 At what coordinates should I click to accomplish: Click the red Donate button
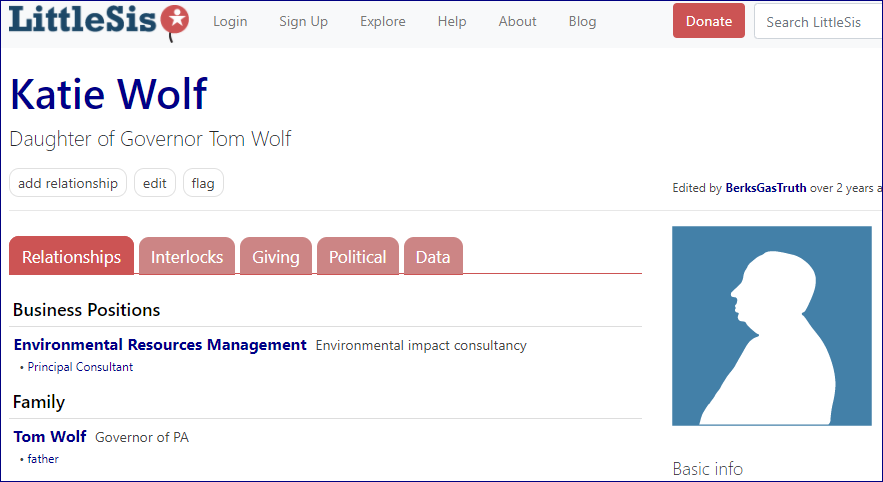point(708,21)
